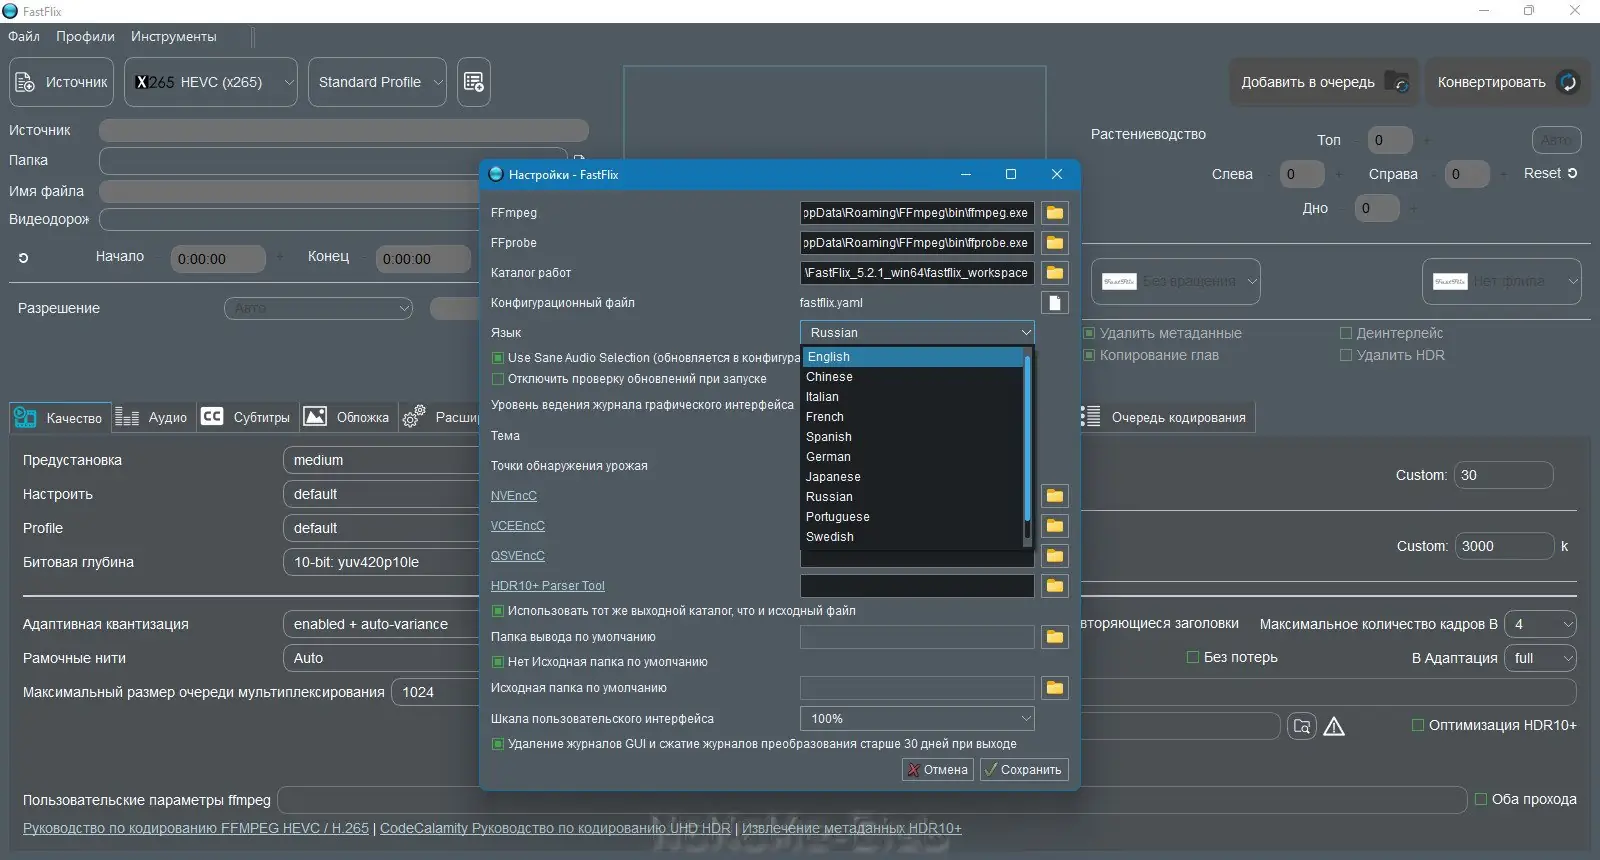Click the profile settings icon beside Standard Profile
Screen dimensions: 1600x860
pyautogui.click(x=474, y=82)
